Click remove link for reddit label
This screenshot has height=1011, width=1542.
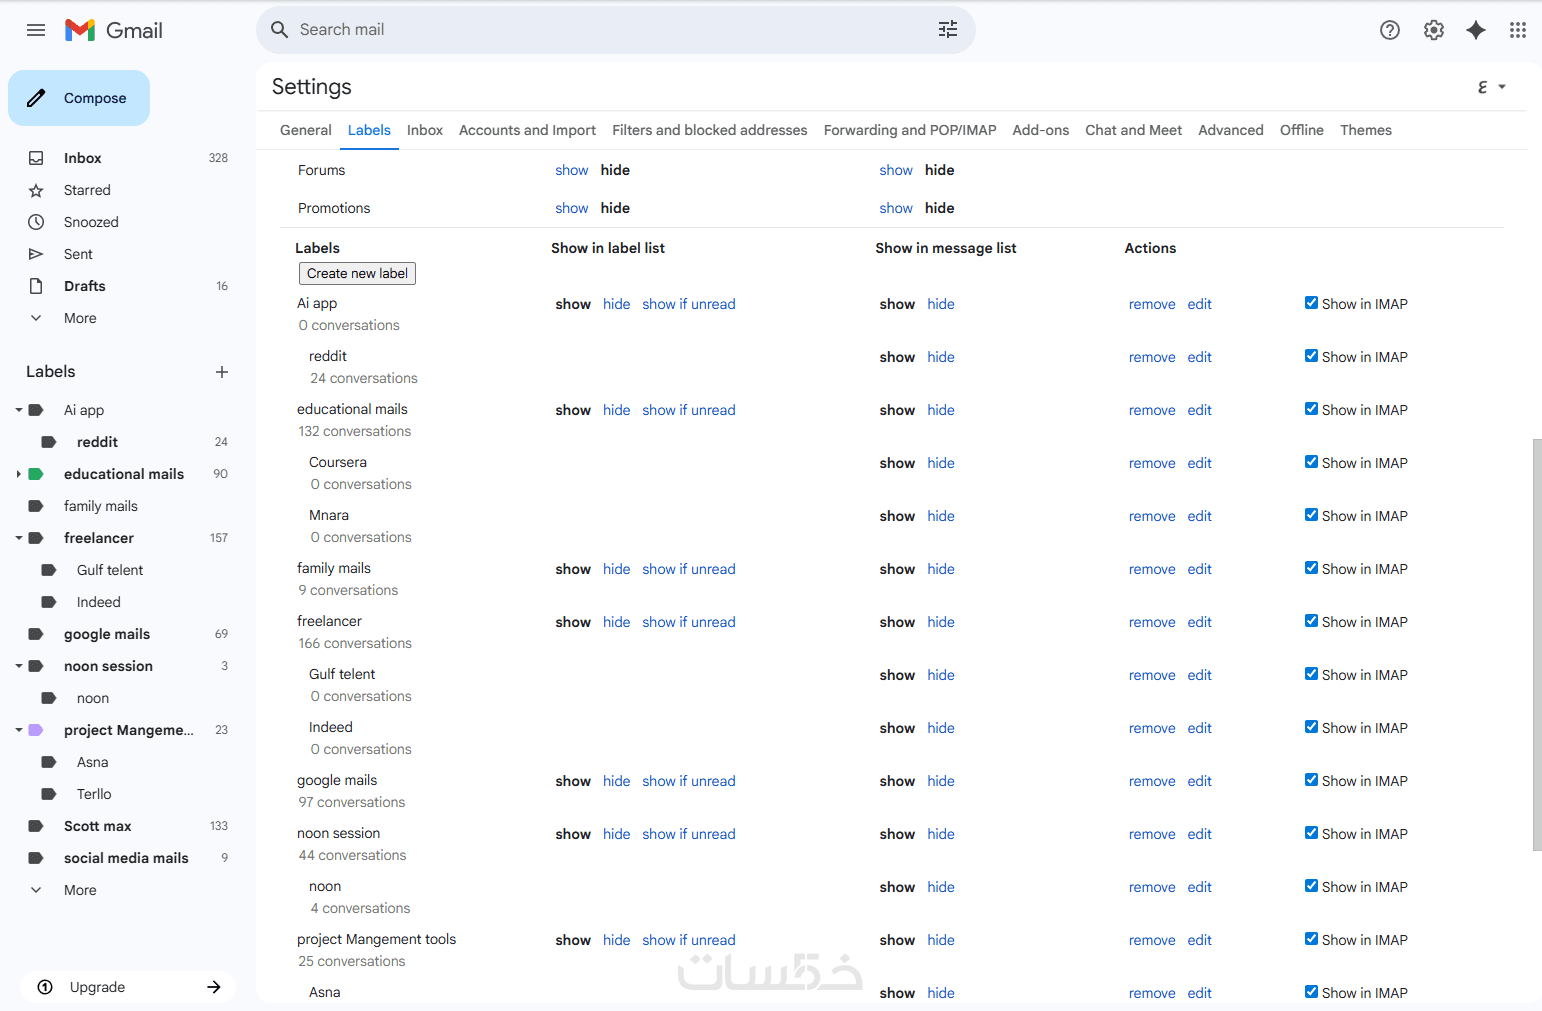click(1152, 357)
